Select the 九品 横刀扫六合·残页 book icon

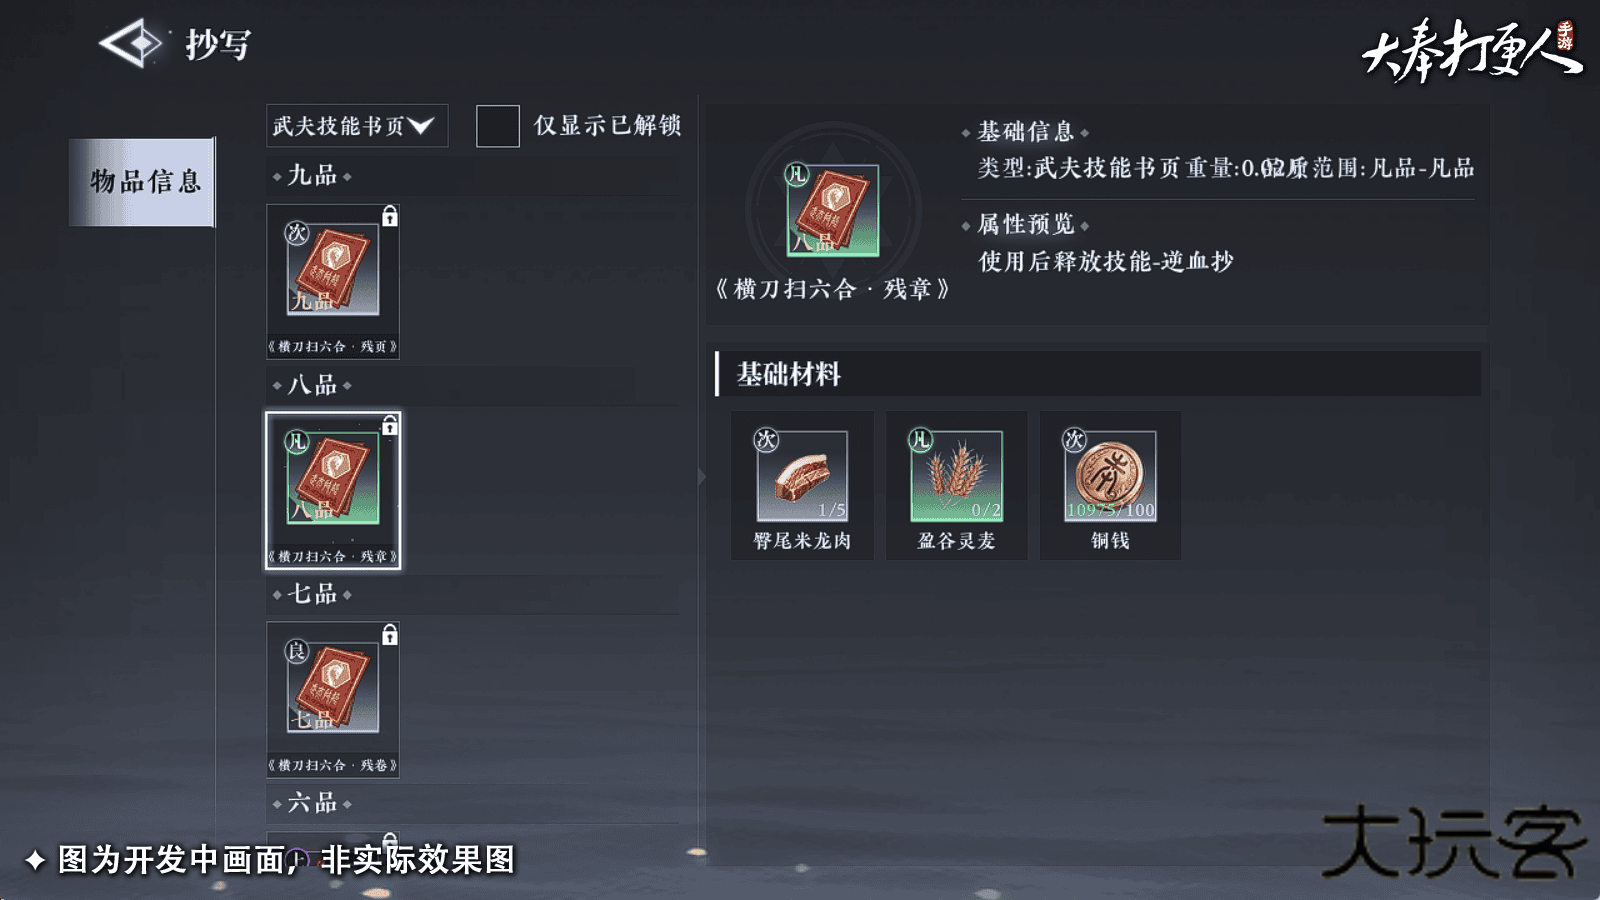pos(333,269)
